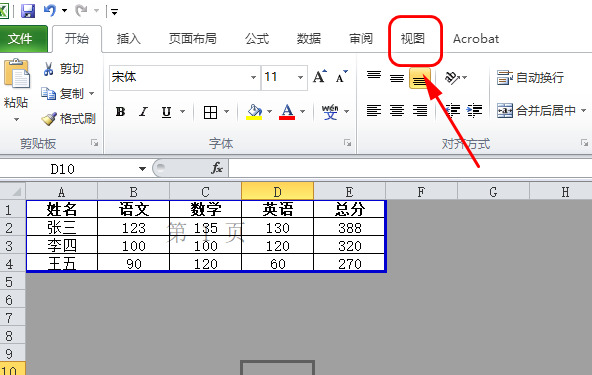This screenshot has height=375, width=592.
Task: Toggle bottom vertical alignment
Action: 419,77
